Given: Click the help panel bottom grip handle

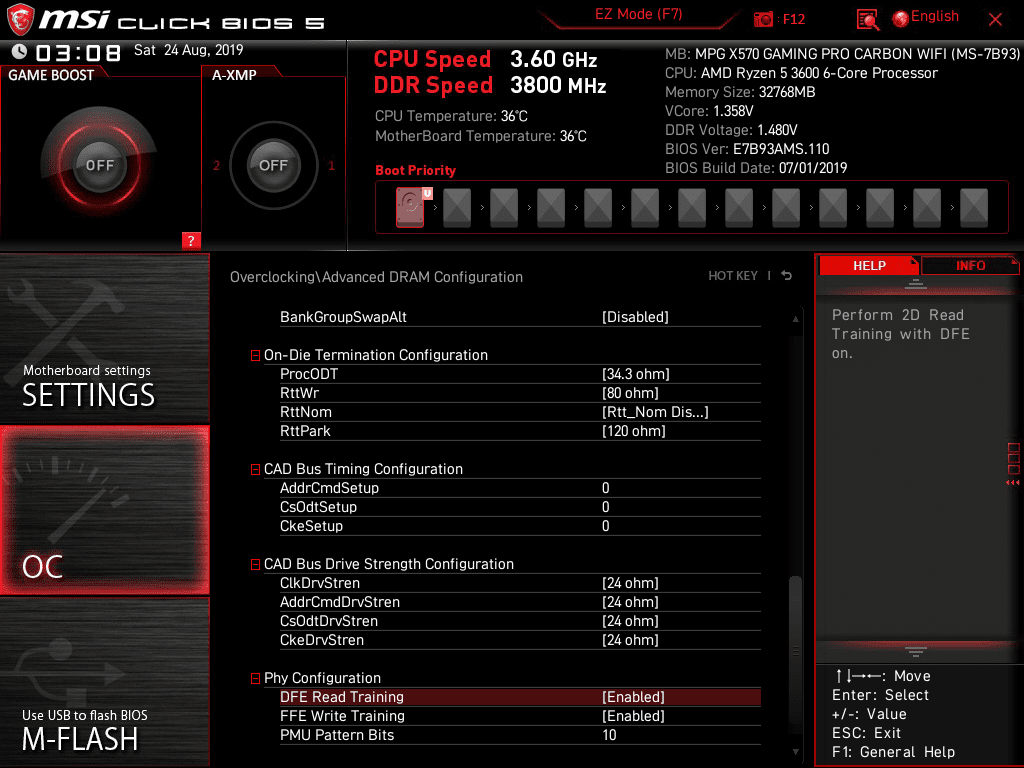Looking at the screenshot, I should click(916, 651).
